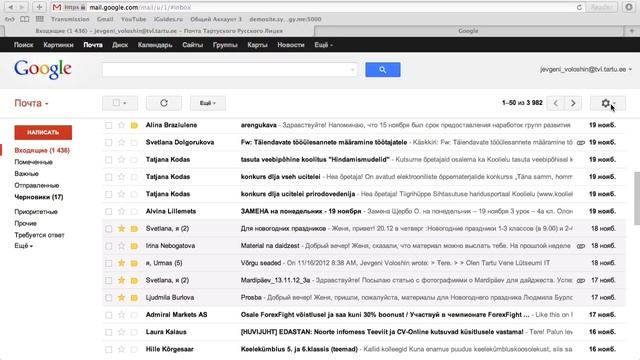Open 'Поиск' in the Google bar
This screenshot has width=640, height=360.
(23, 45)
